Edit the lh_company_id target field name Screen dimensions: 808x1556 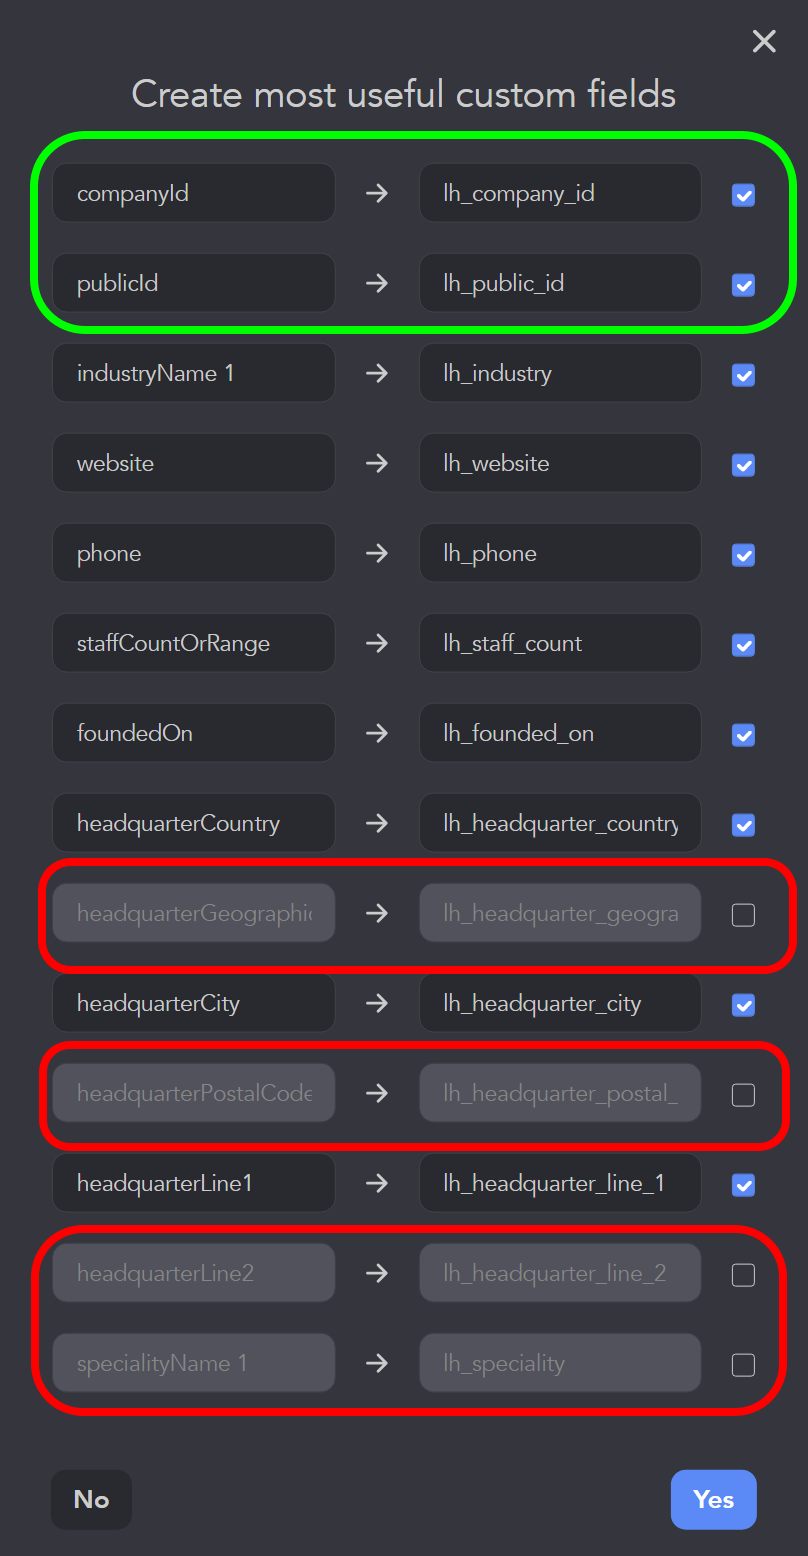click(560, 193)
